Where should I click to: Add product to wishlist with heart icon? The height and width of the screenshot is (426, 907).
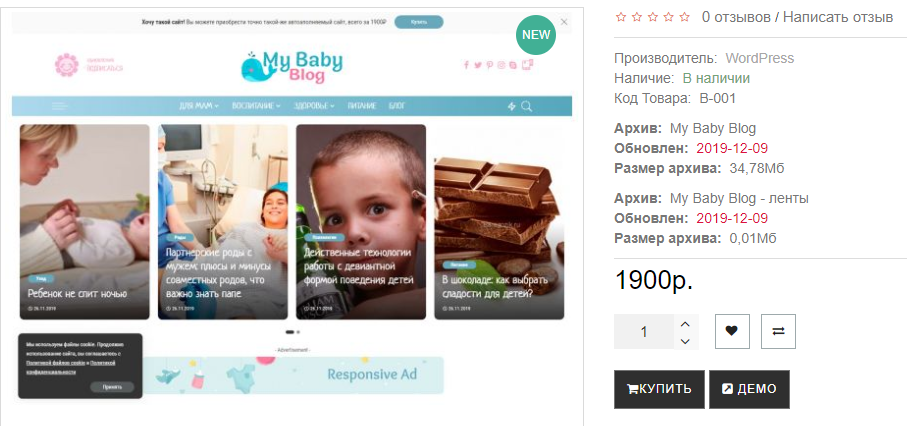[x=732, y=332]
